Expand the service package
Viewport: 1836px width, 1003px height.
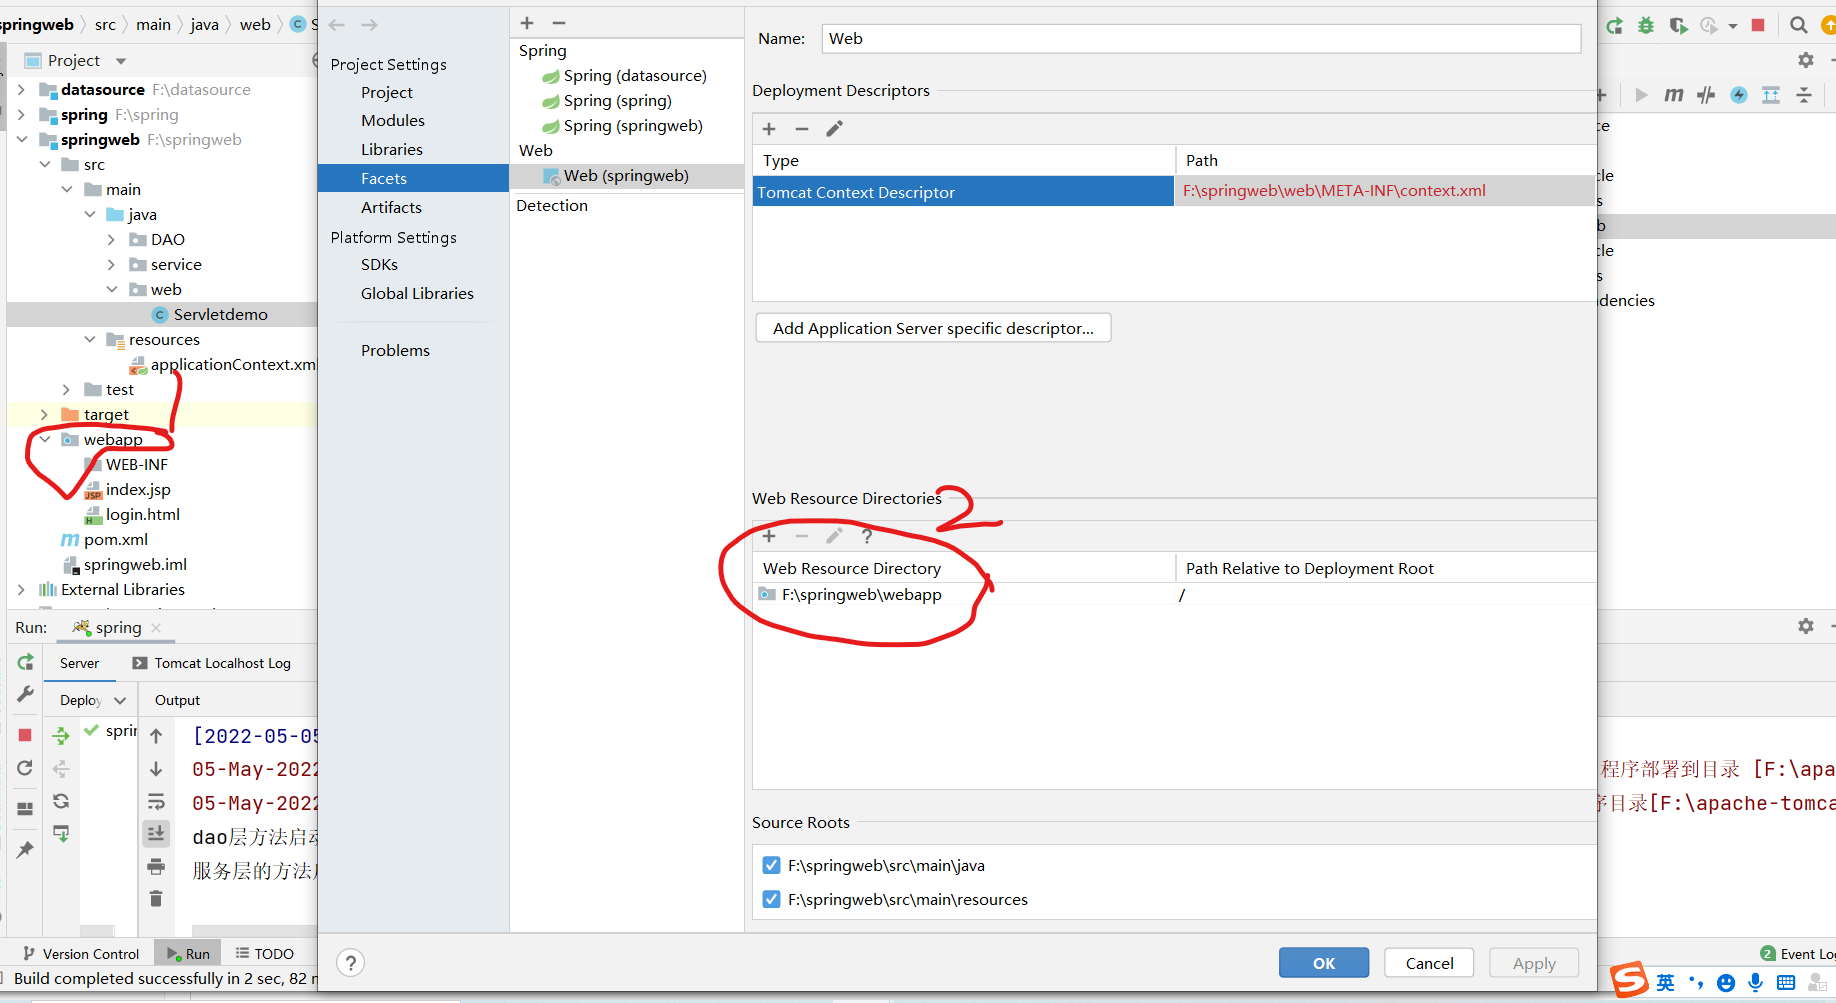coord(111,265)
